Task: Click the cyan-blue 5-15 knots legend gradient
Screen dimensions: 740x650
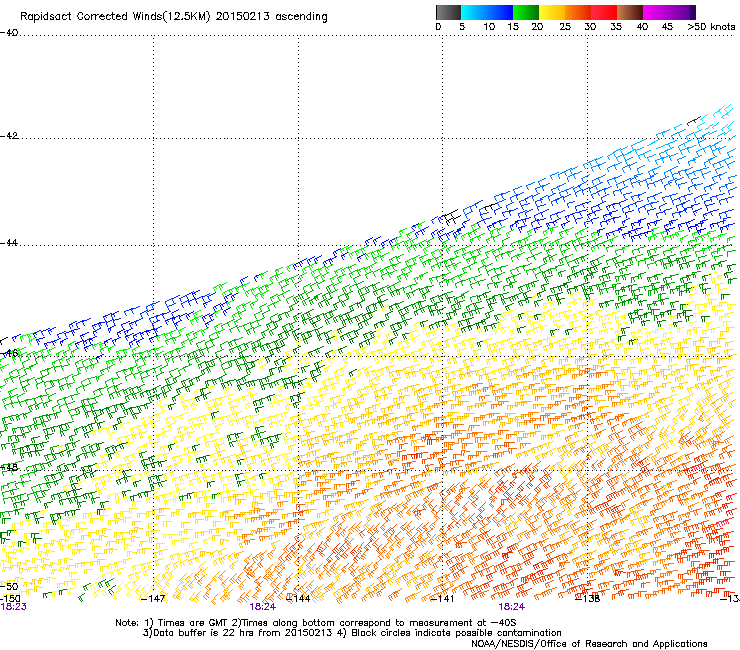Action: 487,12
